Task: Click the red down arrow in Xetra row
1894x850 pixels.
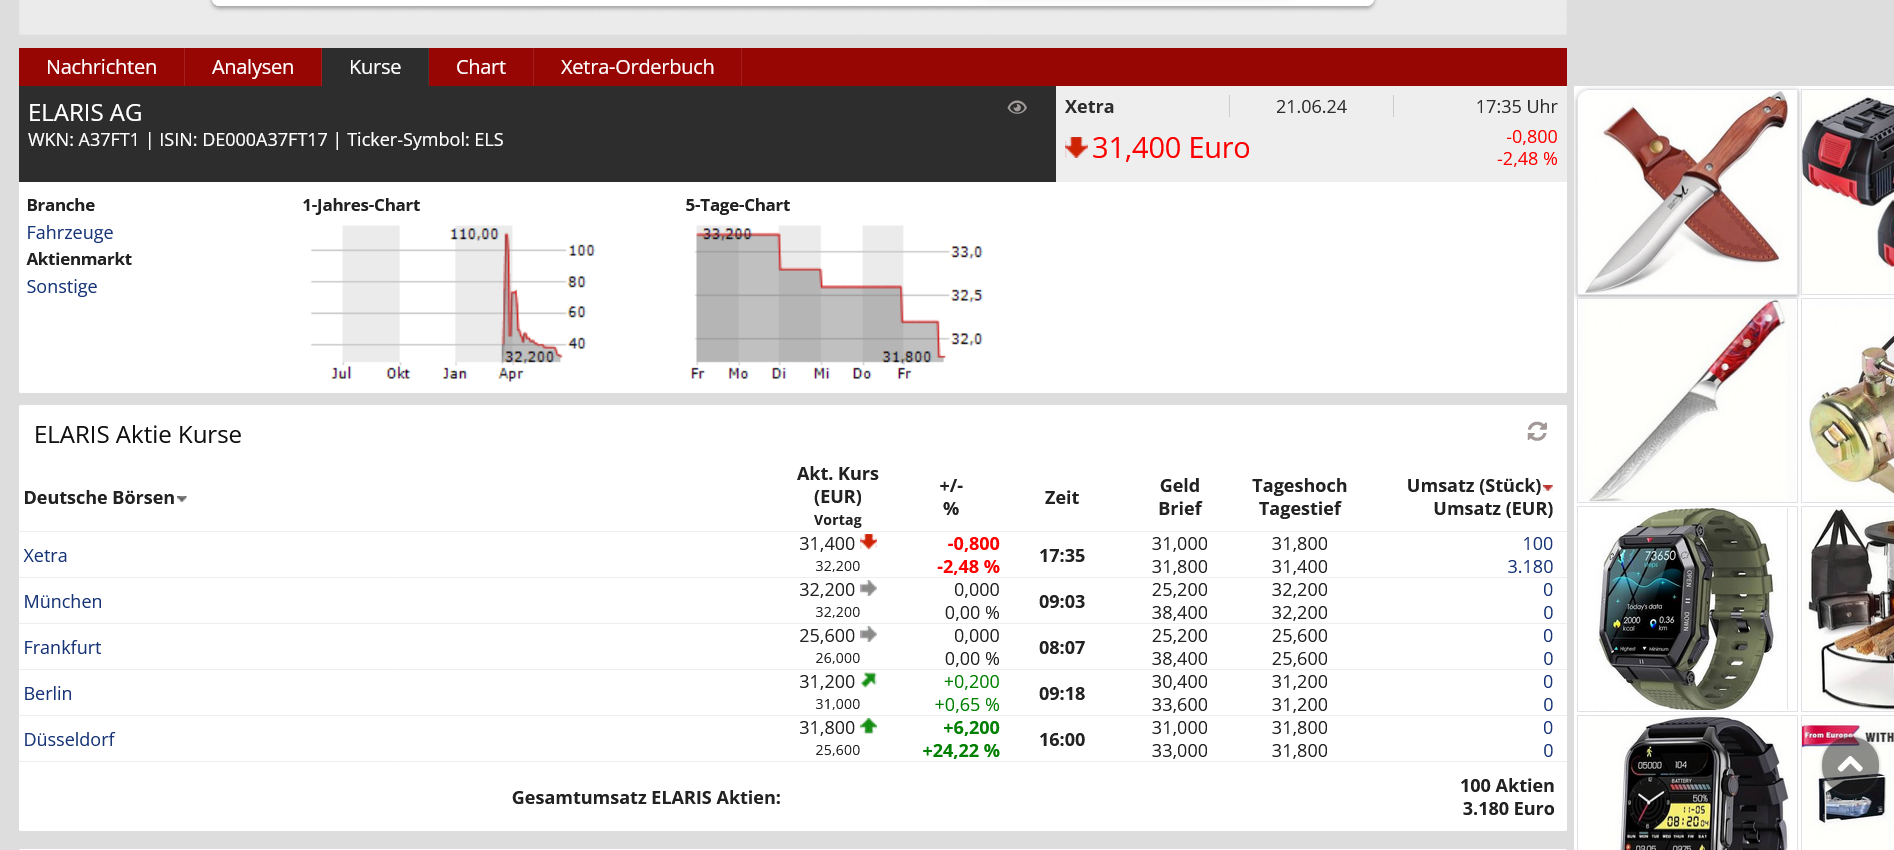Action: (x=868, y=542)
